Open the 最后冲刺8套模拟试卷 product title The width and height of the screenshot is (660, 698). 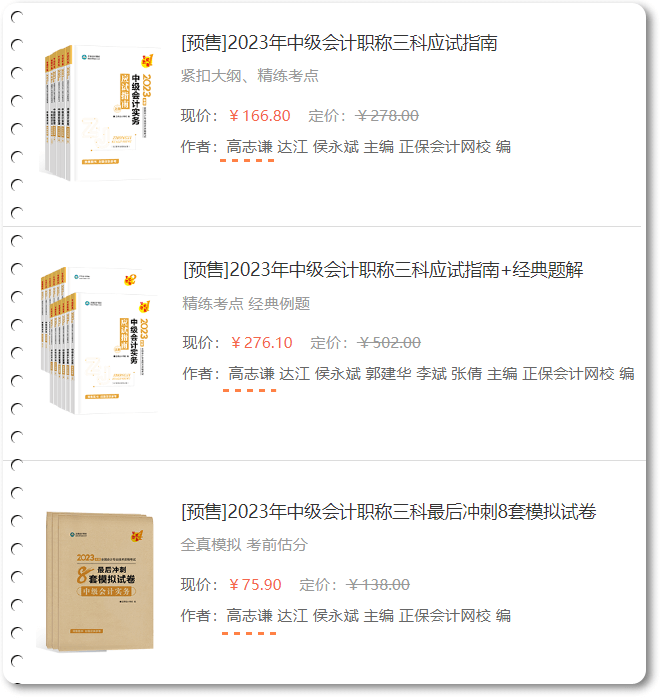pos(388,512)
